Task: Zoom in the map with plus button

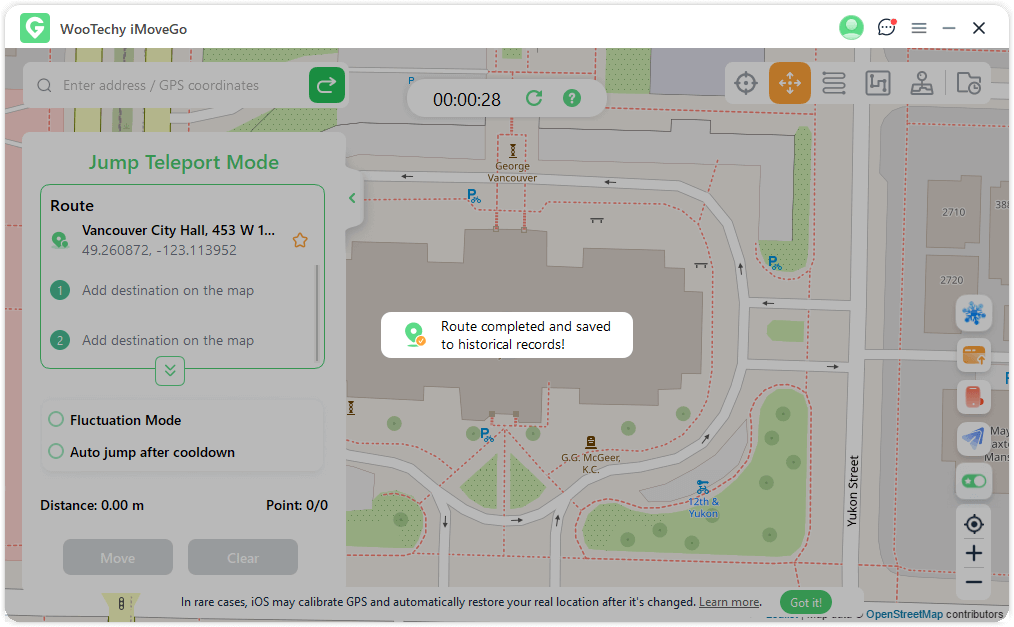Action: [973, 554]
